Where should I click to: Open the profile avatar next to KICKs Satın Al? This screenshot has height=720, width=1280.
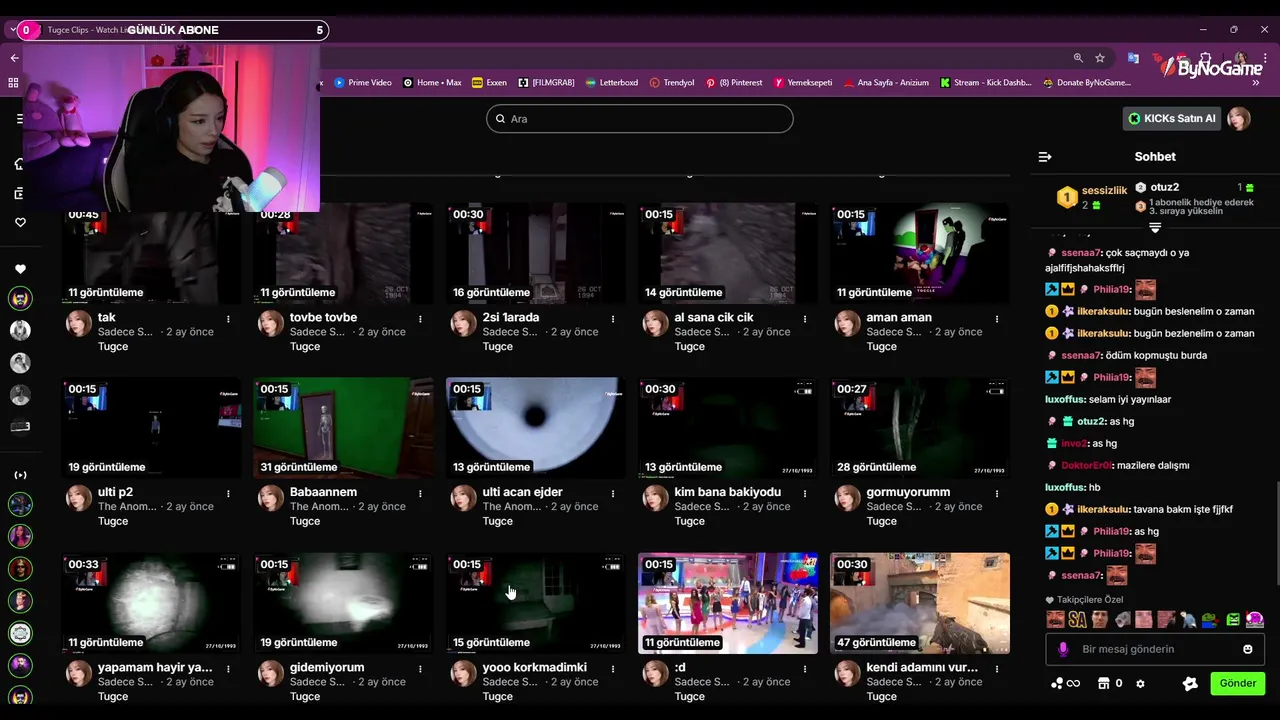point(1239,119)
